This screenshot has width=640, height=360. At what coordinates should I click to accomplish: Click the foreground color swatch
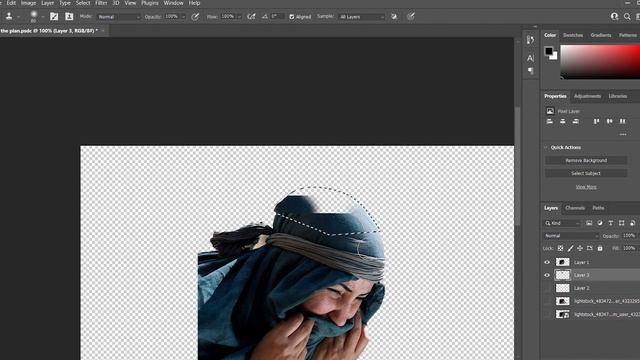tap(549, 51)
